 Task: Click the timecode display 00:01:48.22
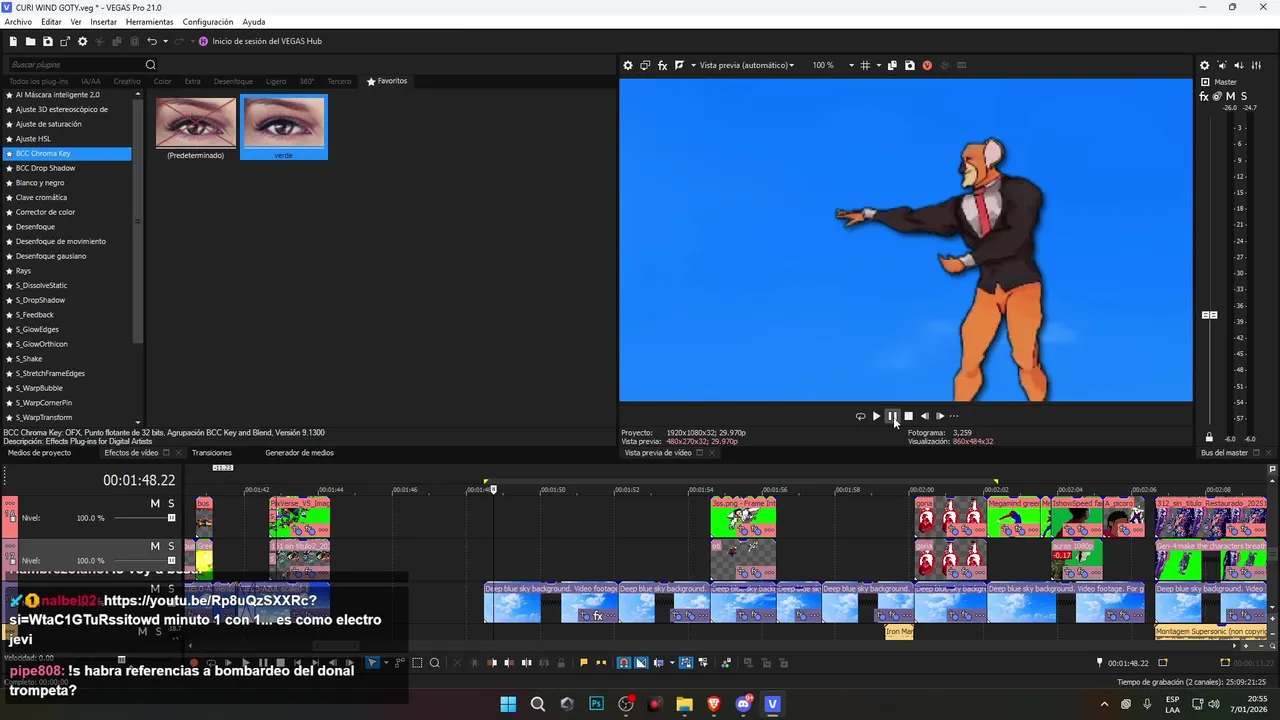(x=139, y=481)
